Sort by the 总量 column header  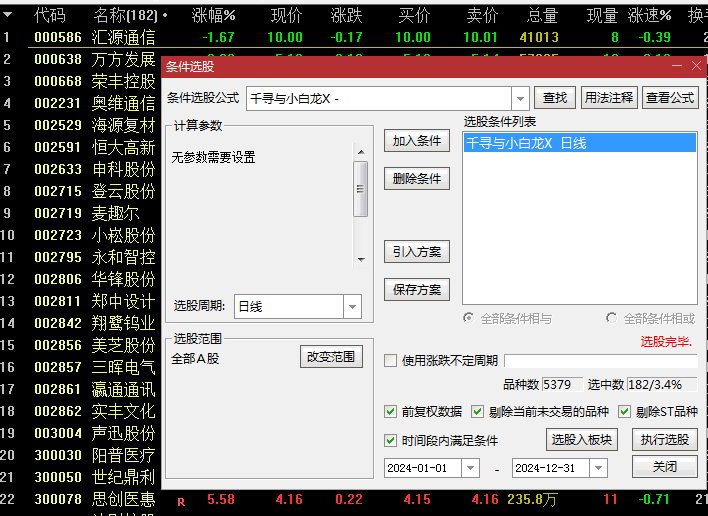[542, 16]
